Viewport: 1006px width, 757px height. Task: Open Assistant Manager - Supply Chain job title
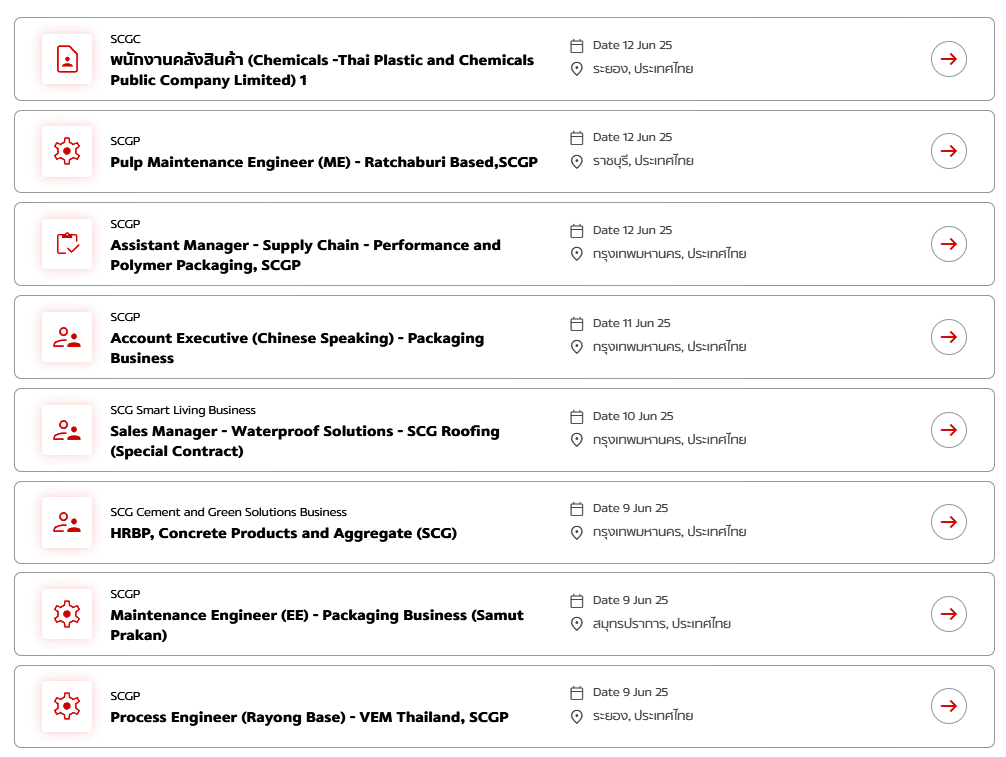(305, 255)
